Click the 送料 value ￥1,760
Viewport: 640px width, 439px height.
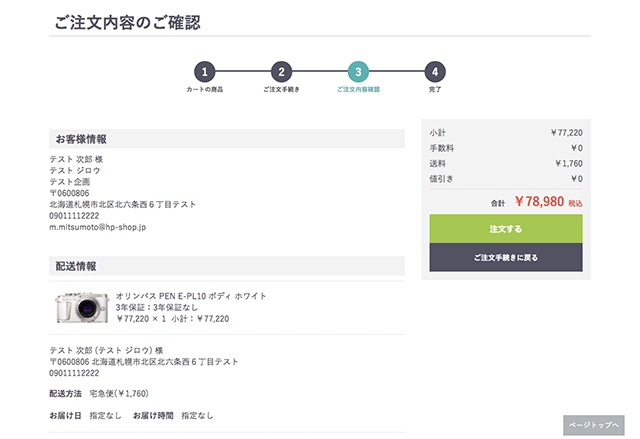(x=569, y=164)
